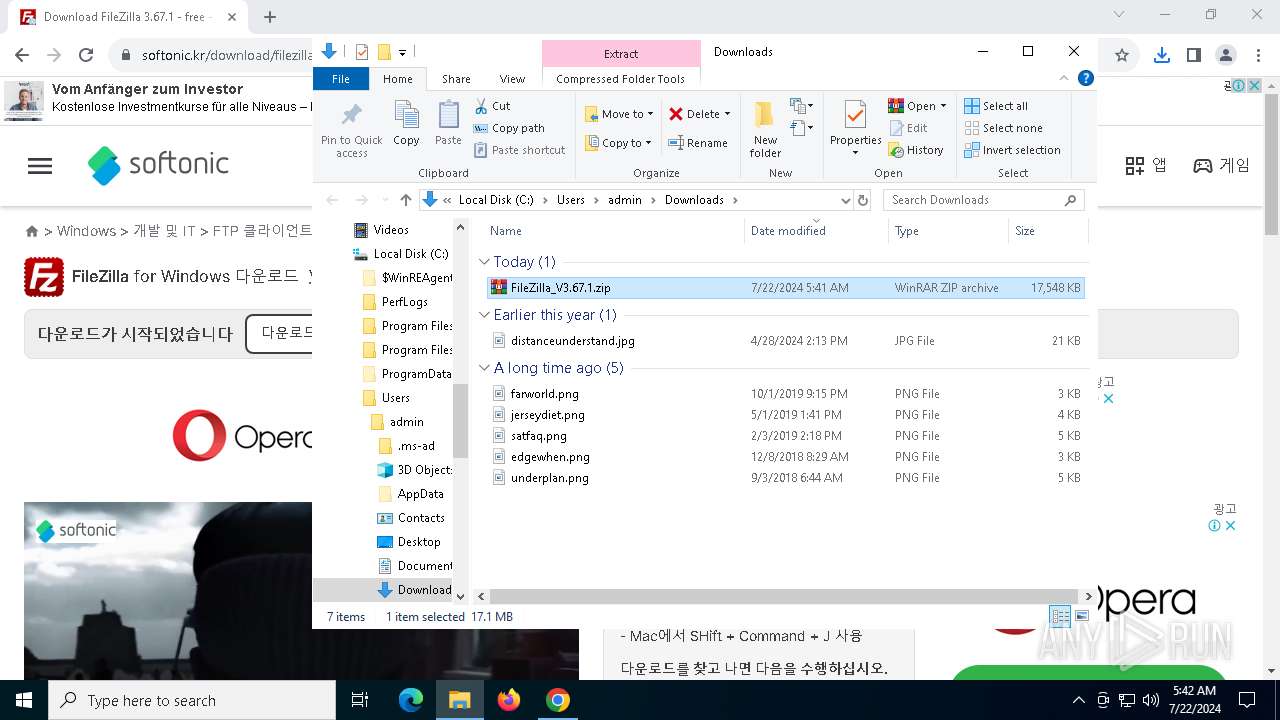Sort by Size column header
Viewport: 1280px width, 720px height.
click(x=1047, y=231)
